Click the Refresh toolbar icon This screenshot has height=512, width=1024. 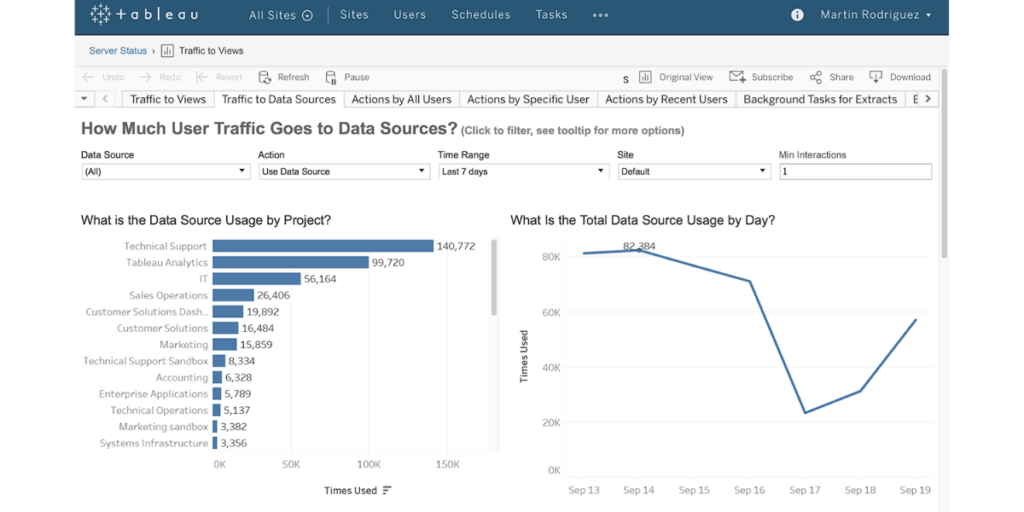265,77
